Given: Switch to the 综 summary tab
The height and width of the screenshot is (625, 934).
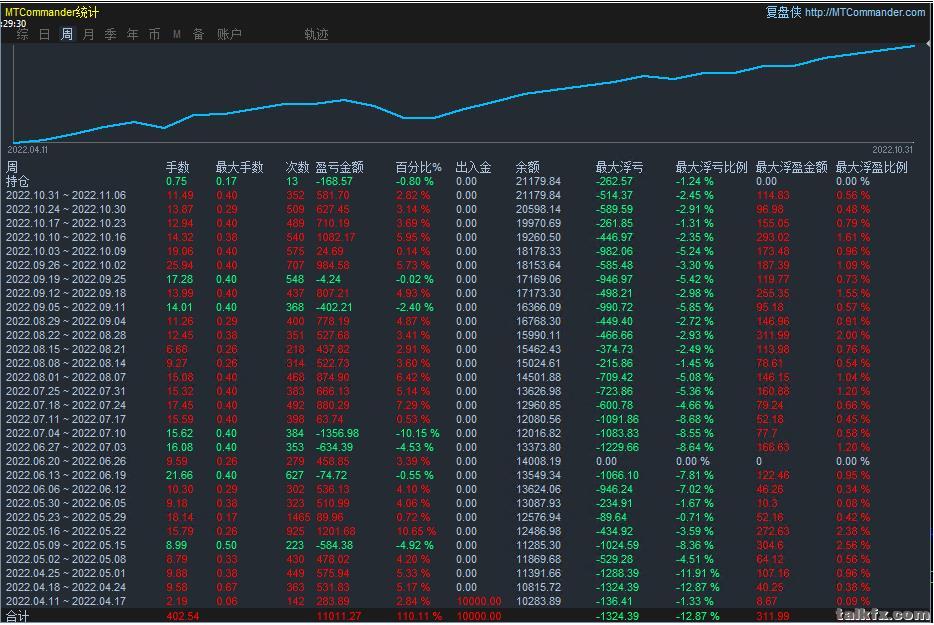Looking at the screenshot, I should pos(23,35).
